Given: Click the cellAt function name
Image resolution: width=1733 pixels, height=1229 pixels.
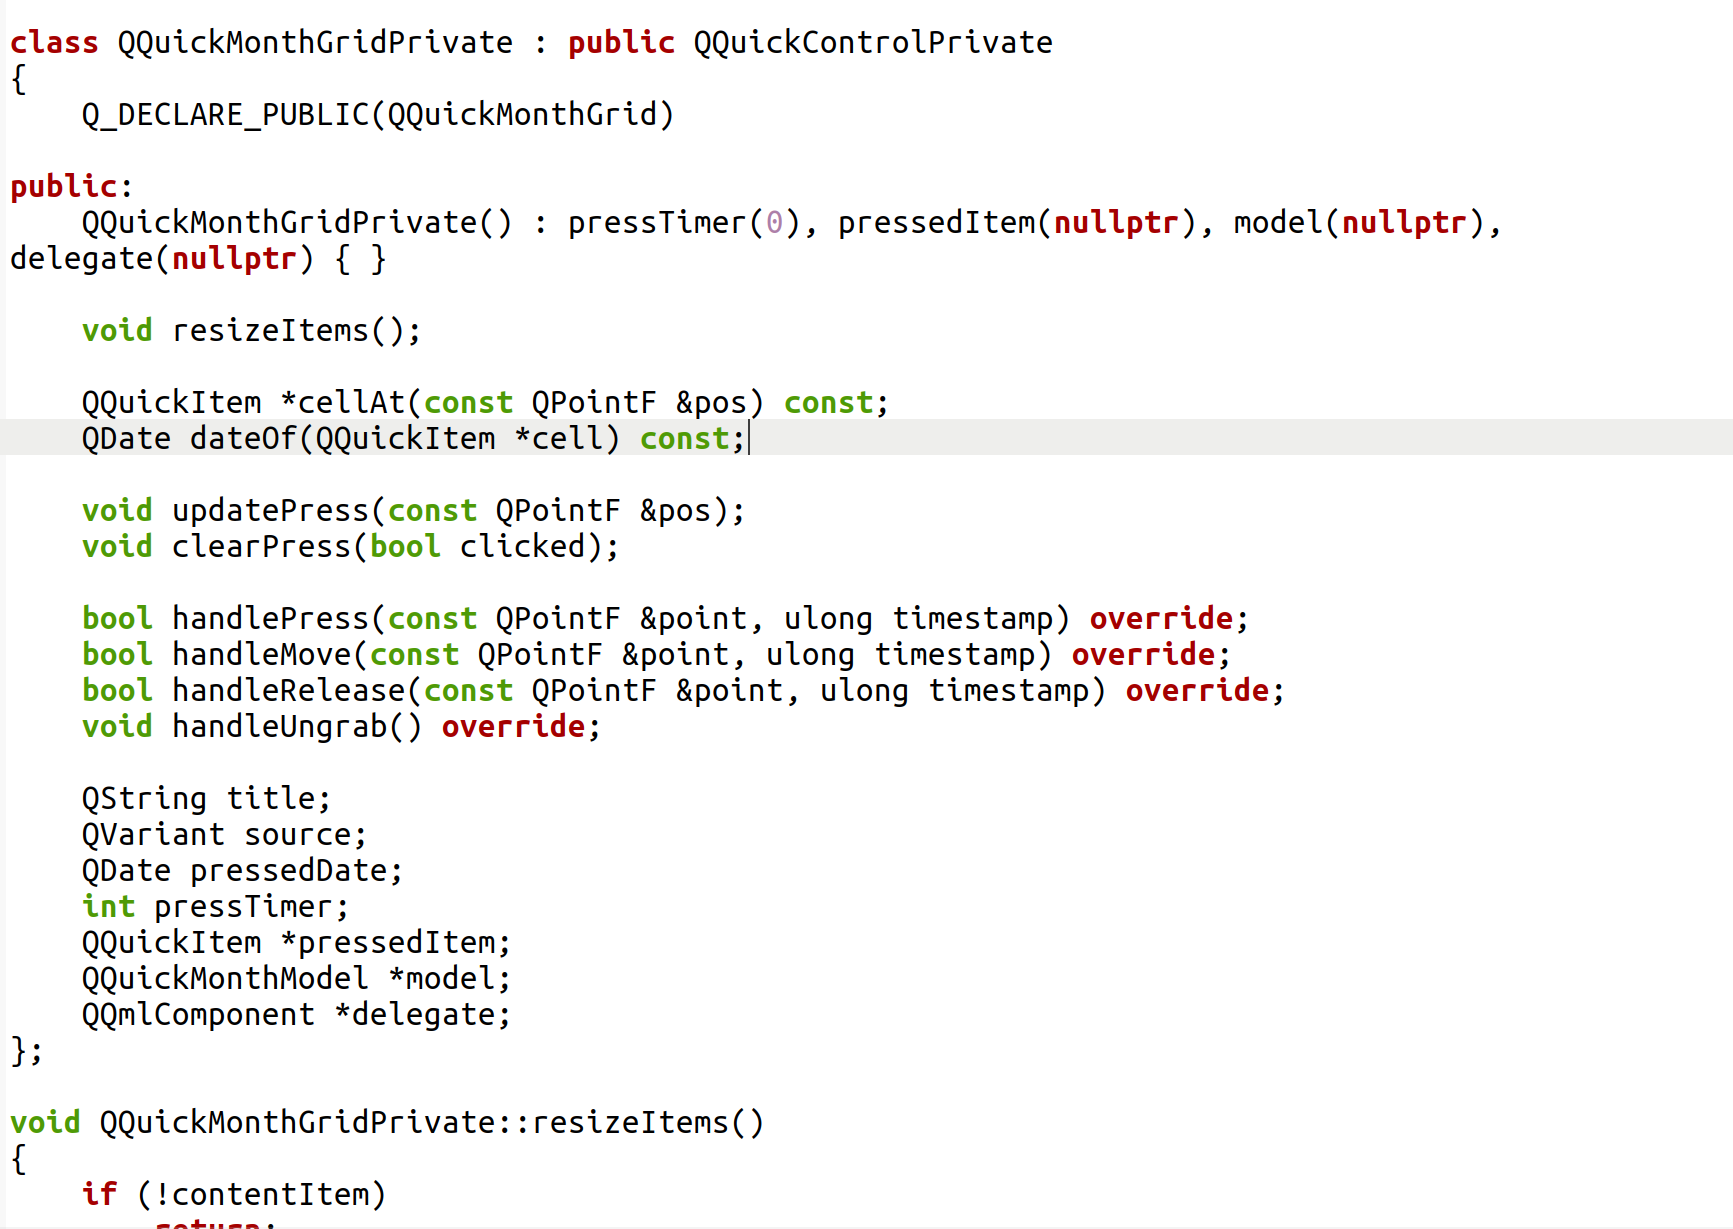Looking at the screenshot, I should pos(351,402).
